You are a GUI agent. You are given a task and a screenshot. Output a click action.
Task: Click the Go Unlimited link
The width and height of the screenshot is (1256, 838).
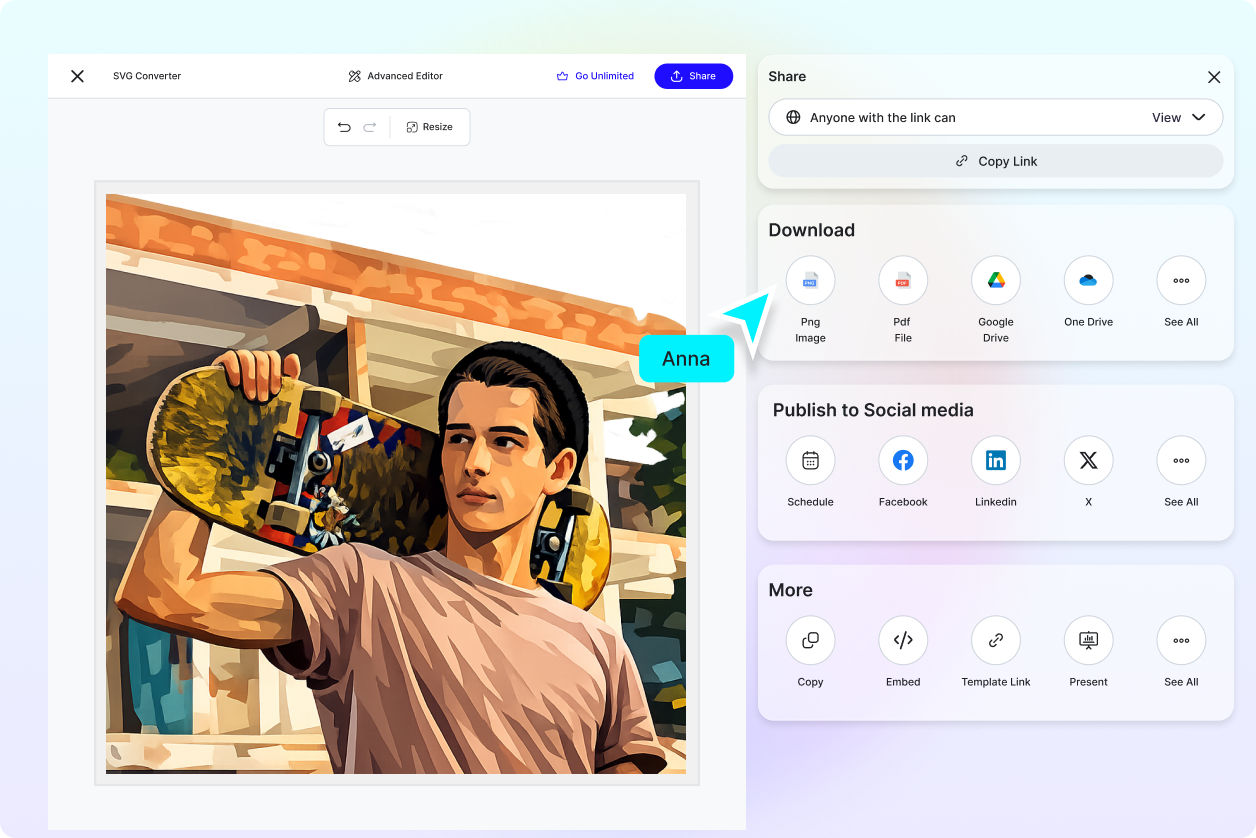(595, 75)
